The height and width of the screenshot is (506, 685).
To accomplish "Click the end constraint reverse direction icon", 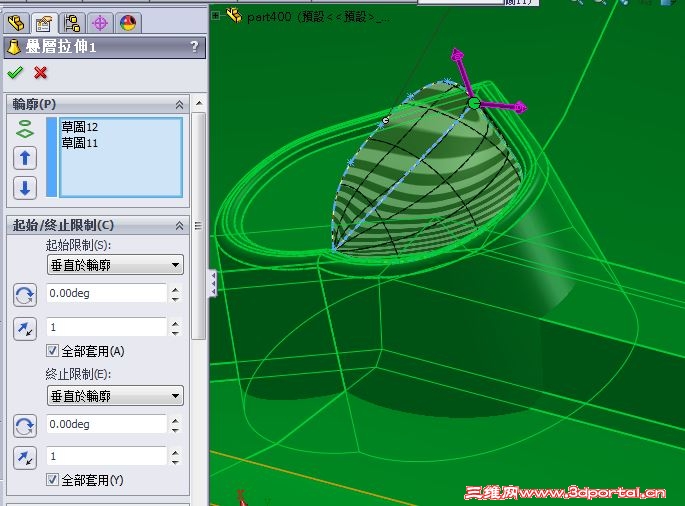I will coord(25,426).
